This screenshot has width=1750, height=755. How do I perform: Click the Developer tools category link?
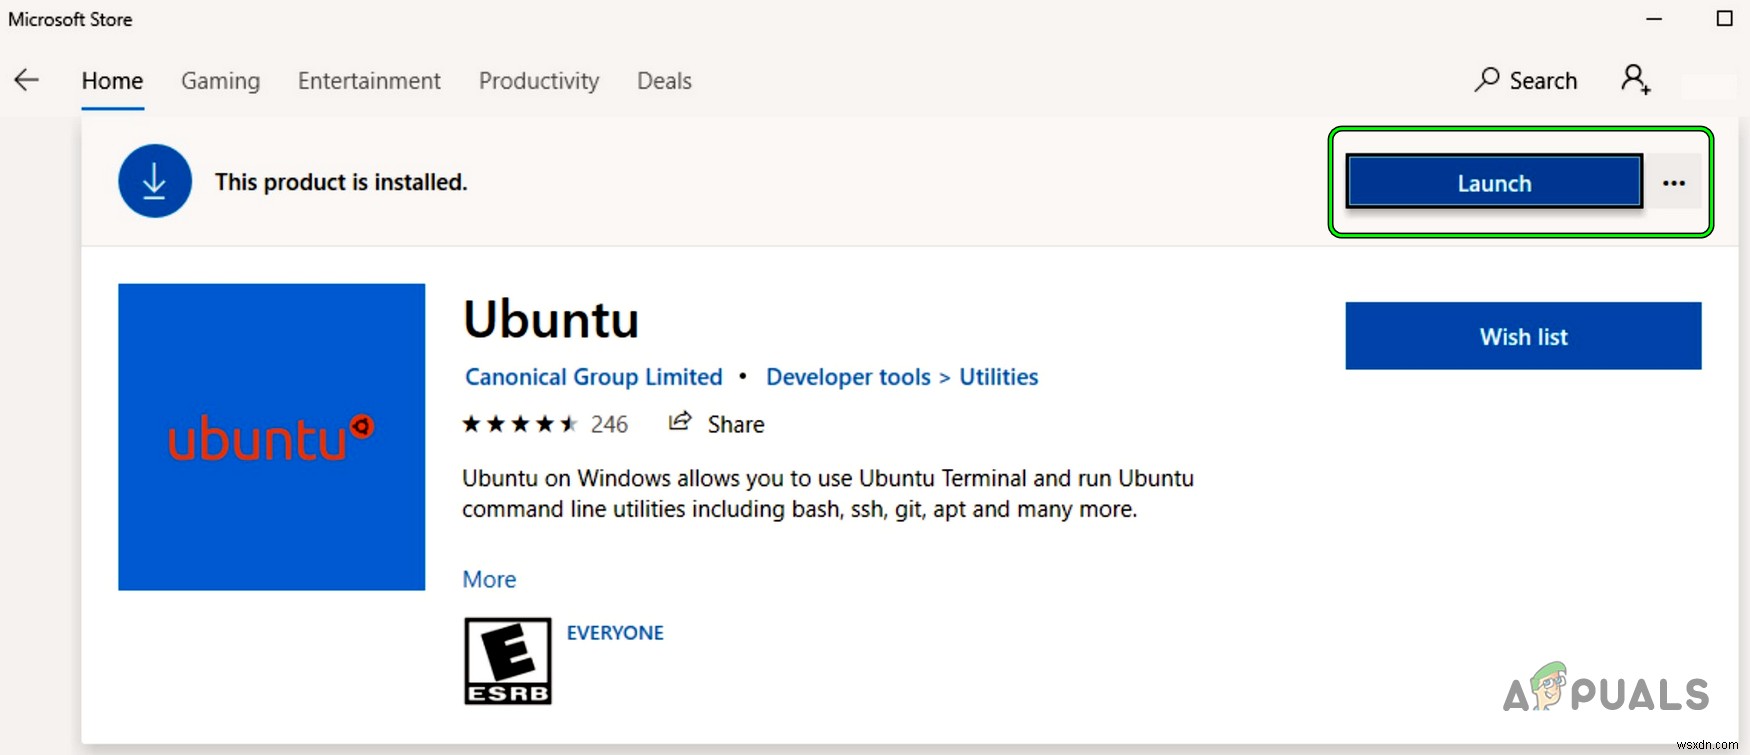(847, 377)
